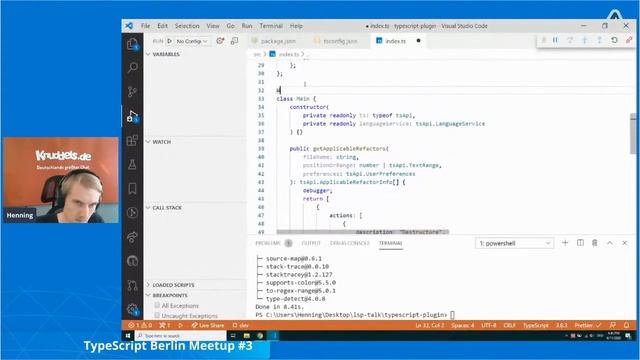Change line endings via CRLF status item
The image size is (640, 360).
coord(509,325)
